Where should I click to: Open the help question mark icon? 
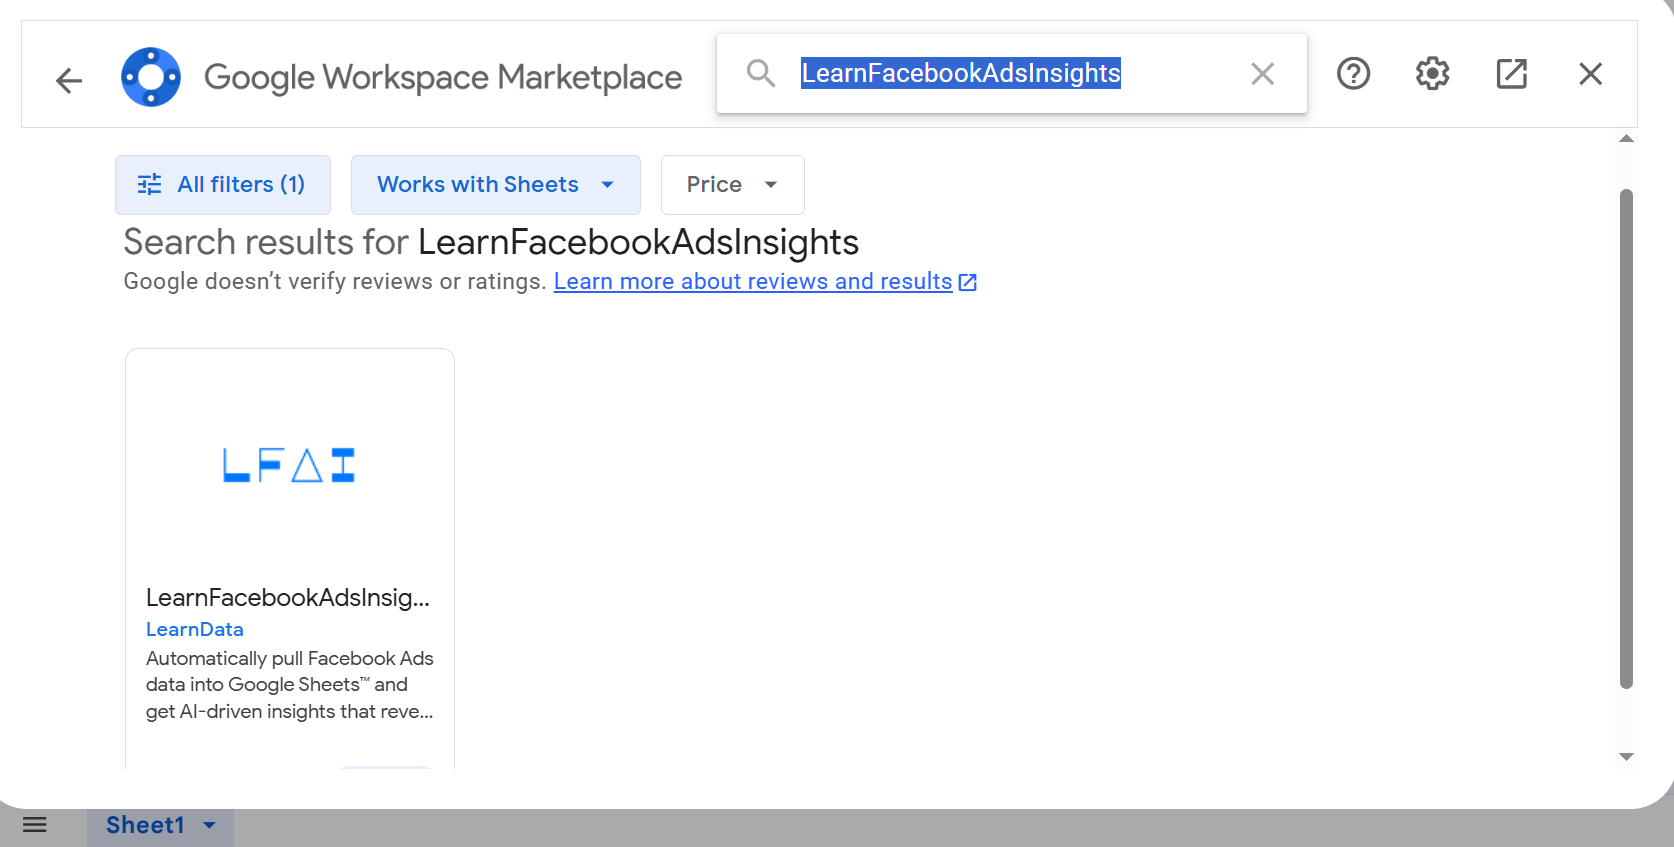pos(1354,73)
